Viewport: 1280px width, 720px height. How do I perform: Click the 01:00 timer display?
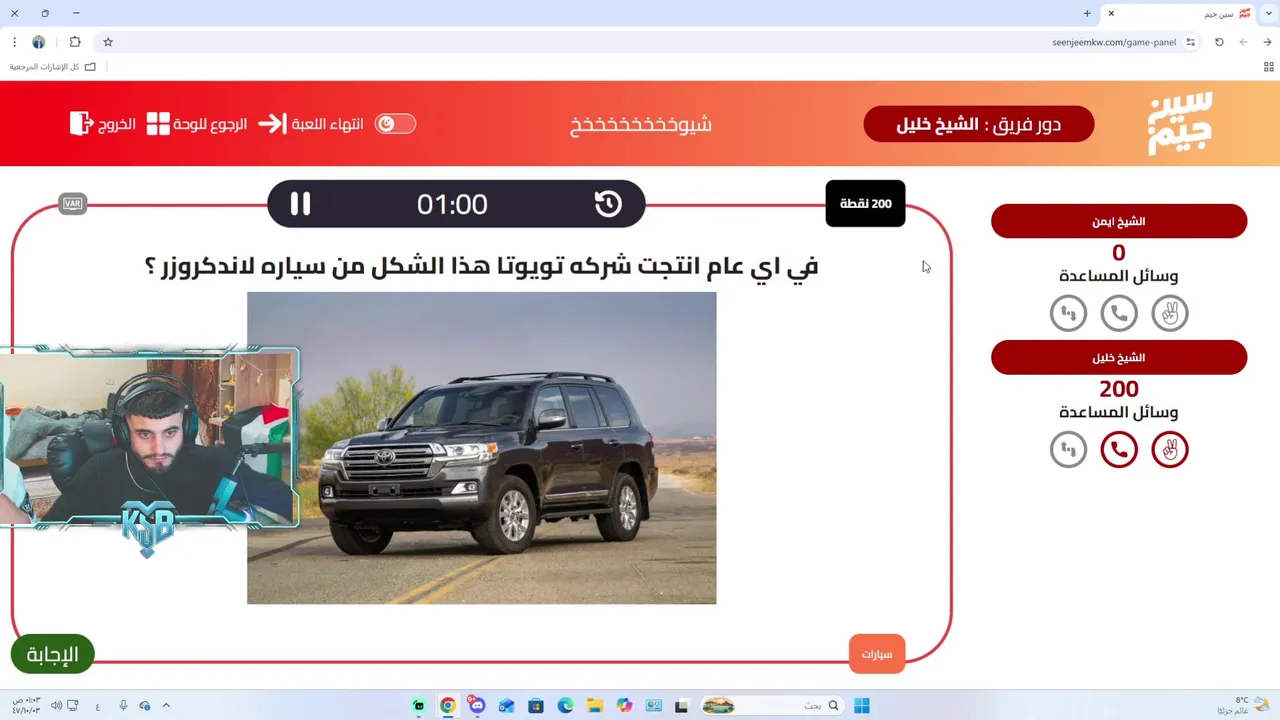(452, 204)
